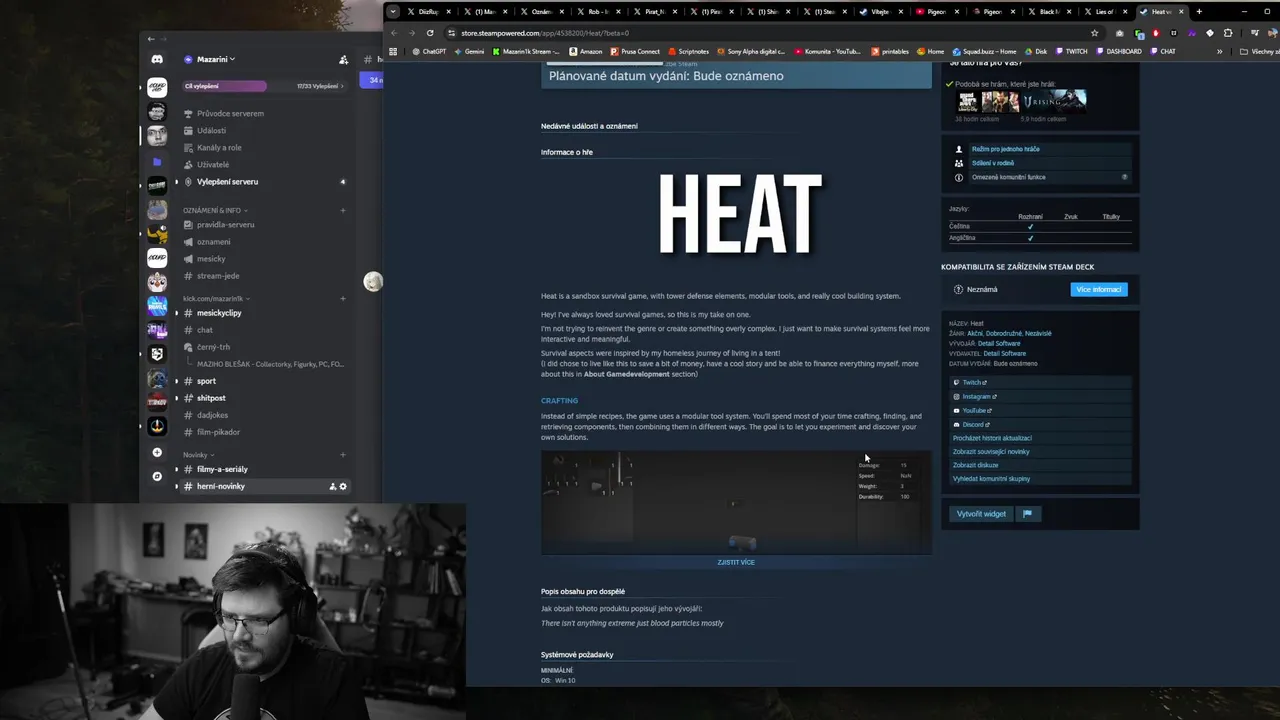Viewport: 1280px width, 720px height.
Task: Open Discord back arrow at window top
Action: coord(151,39)
